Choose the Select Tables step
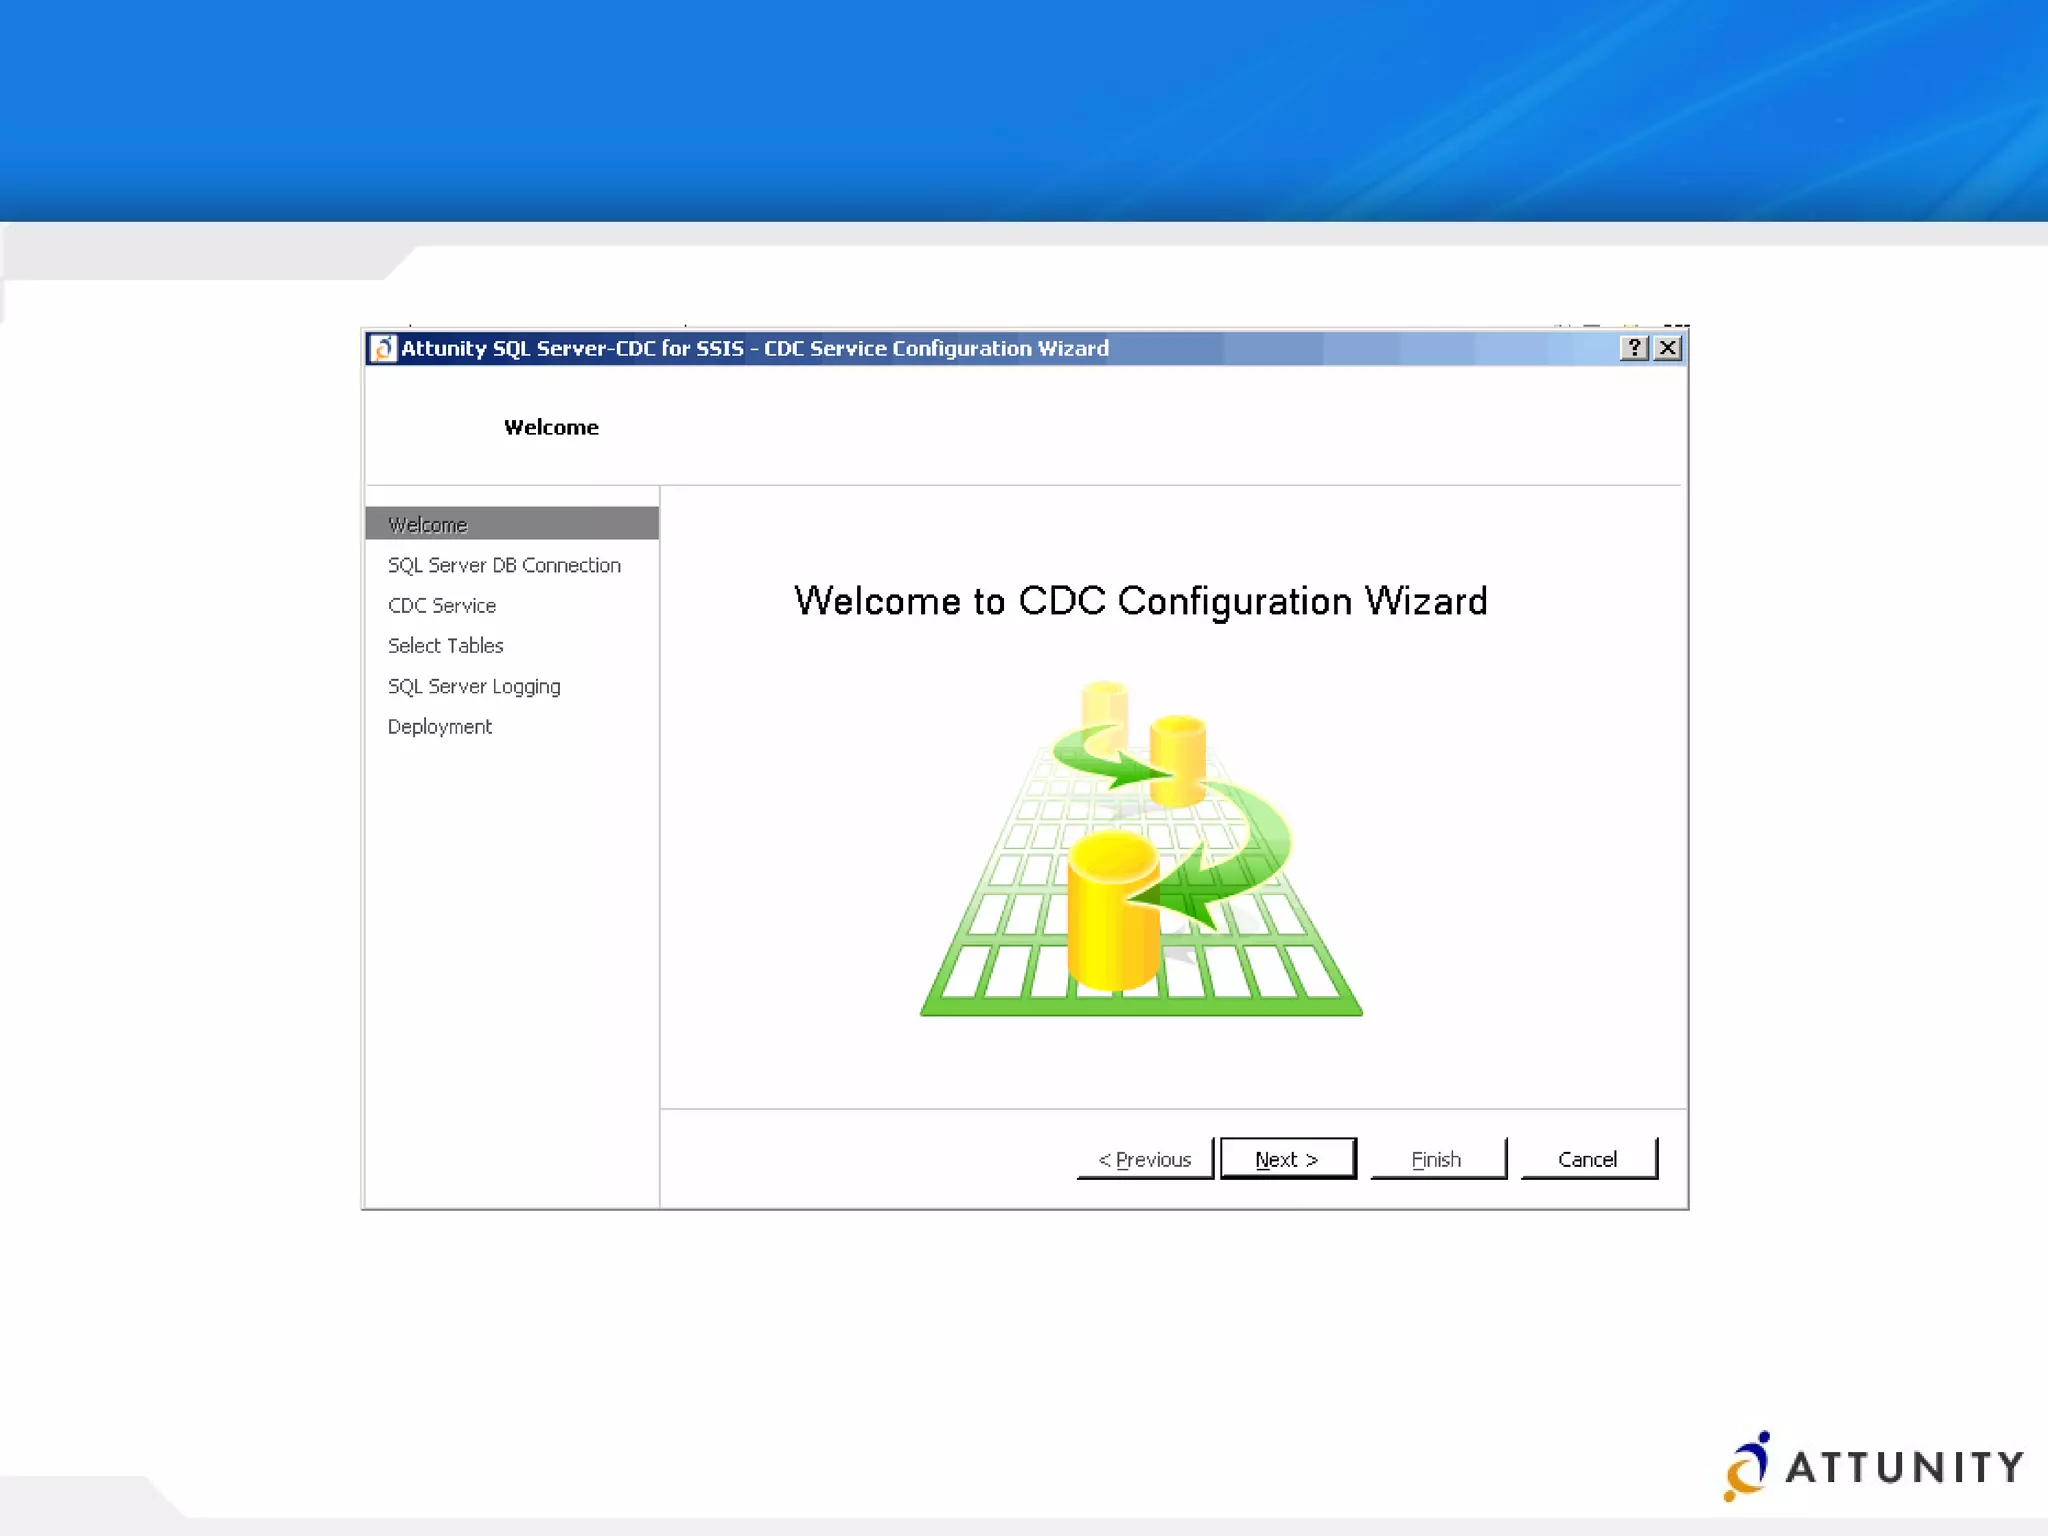 (445, 646)
